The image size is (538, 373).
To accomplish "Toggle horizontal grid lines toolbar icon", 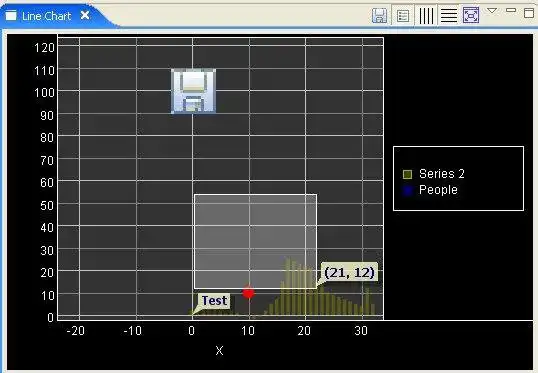I will coord(449,15).
